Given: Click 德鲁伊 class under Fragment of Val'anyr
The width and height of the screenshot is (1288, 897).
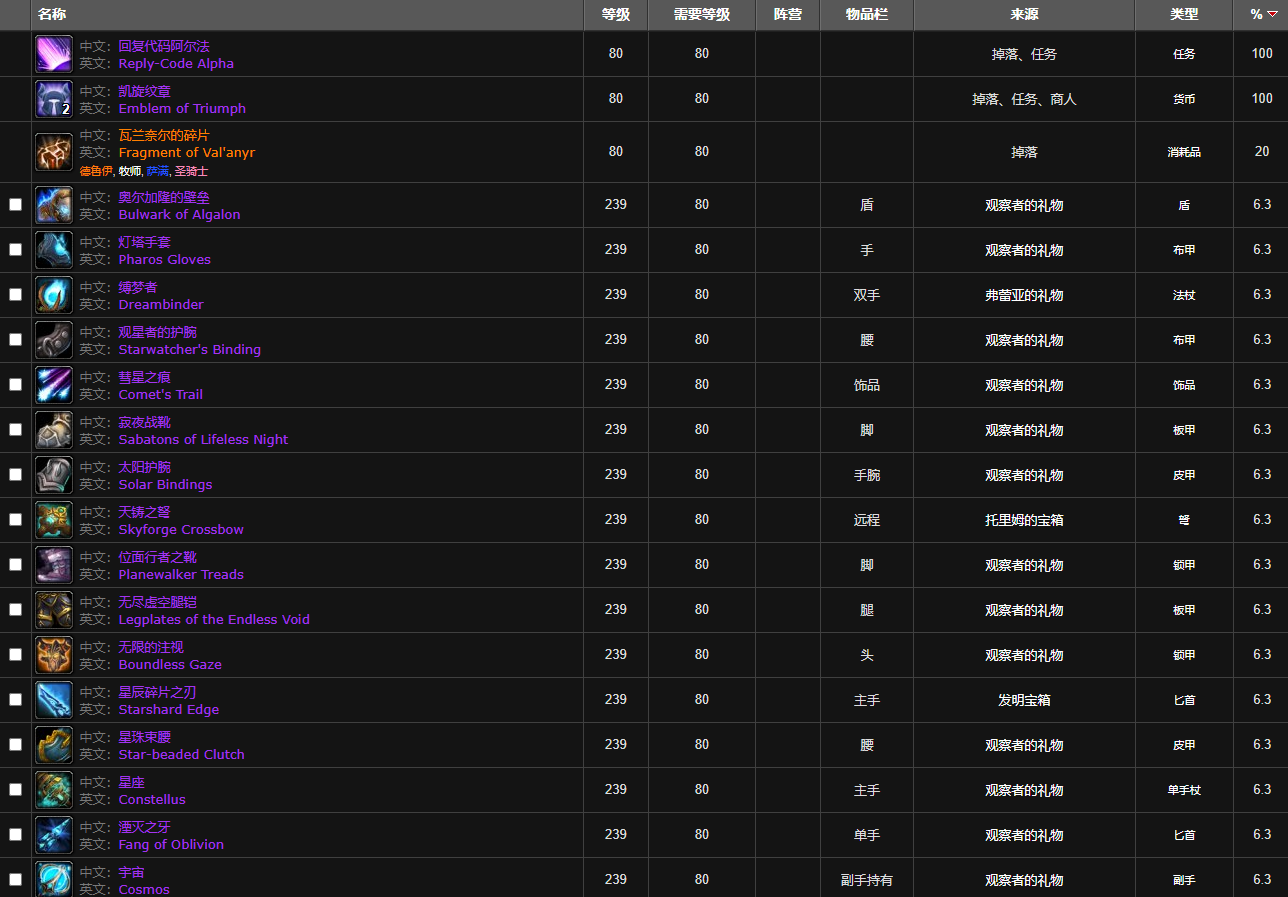Looking at the screenshot, I should click(97, 171).
